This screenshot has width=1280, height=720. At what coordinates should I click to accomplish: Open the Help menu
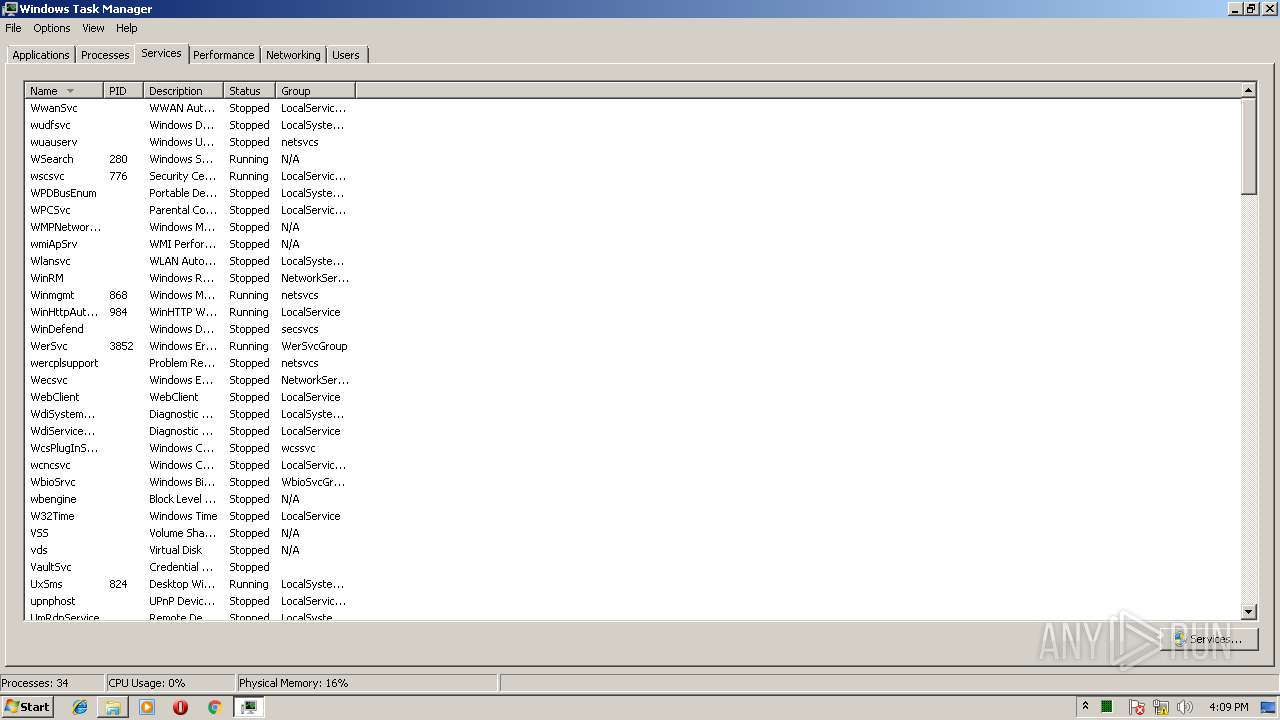[x=127, y=28]
